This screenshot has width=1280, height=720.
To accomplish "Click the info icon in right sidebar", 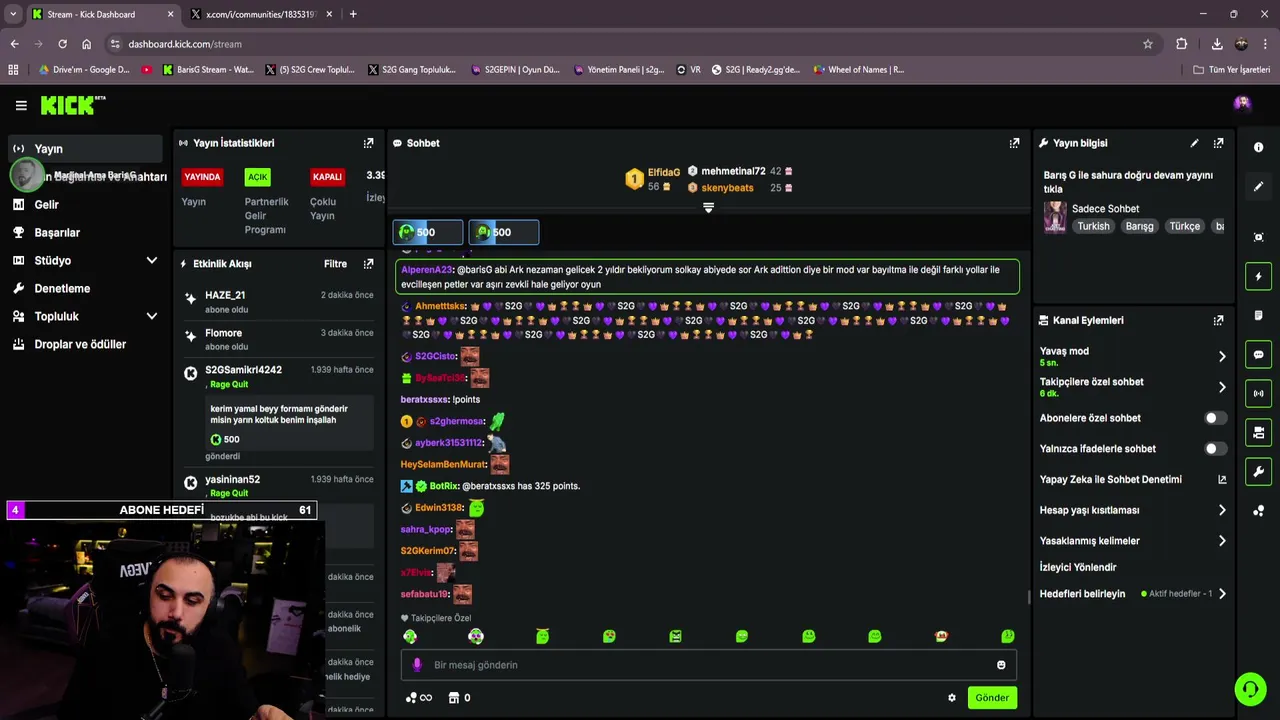I will [1258, 147].
